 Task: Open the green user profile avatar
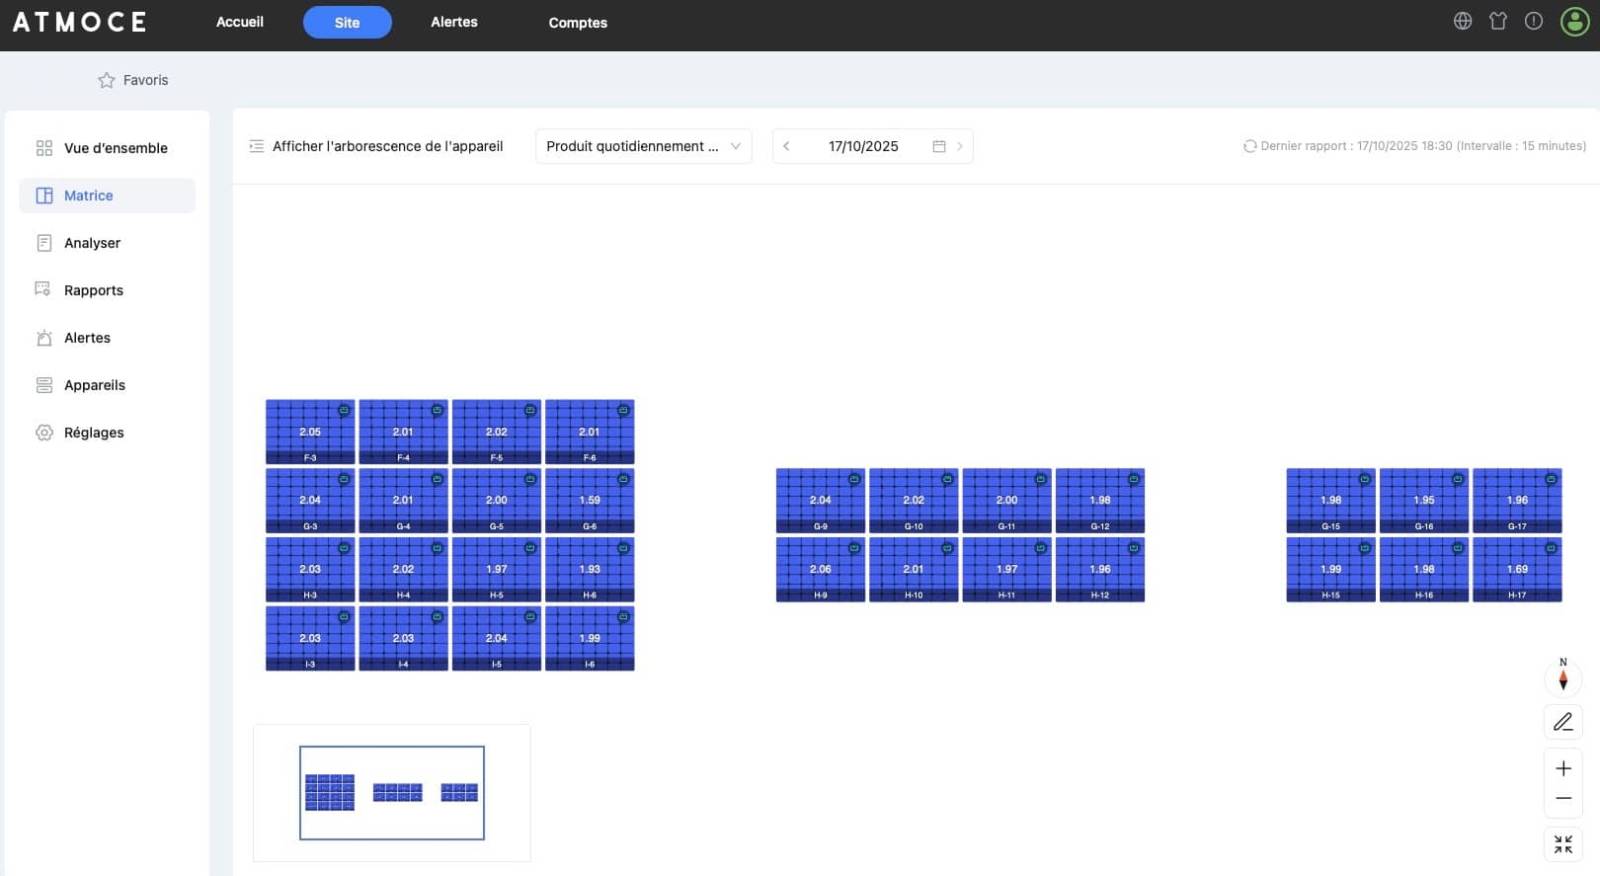(x=1574, y=21)
